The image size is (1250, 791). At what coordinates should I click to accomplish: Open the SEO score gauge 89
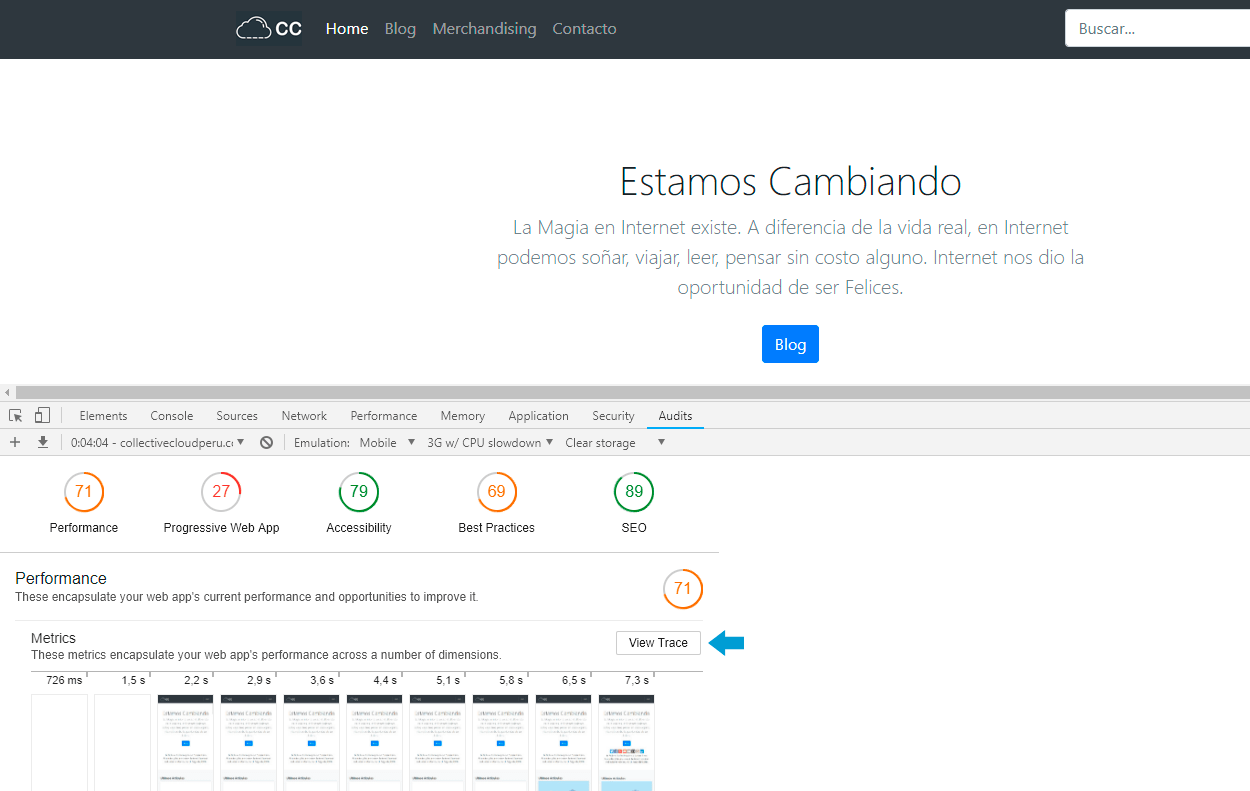point(634,492)
